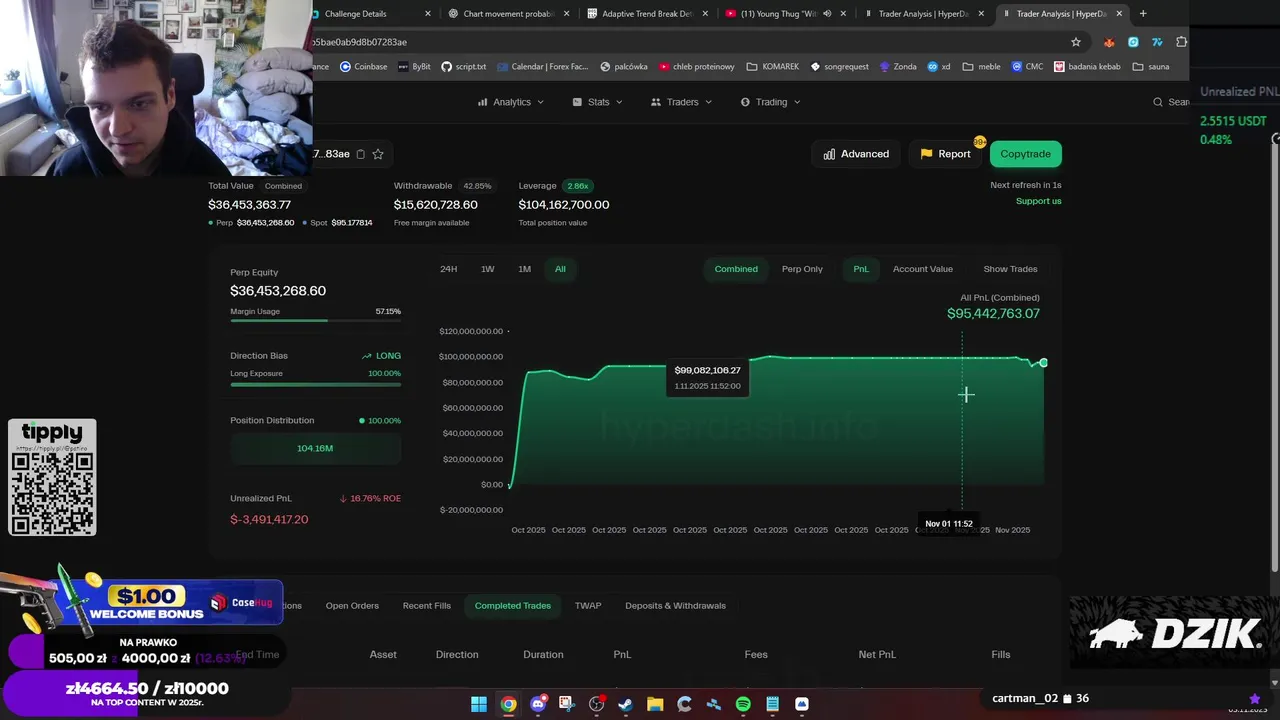Bookmark this page with the star icon
The image size is (1280, 720).
(x=1076, y=42)
